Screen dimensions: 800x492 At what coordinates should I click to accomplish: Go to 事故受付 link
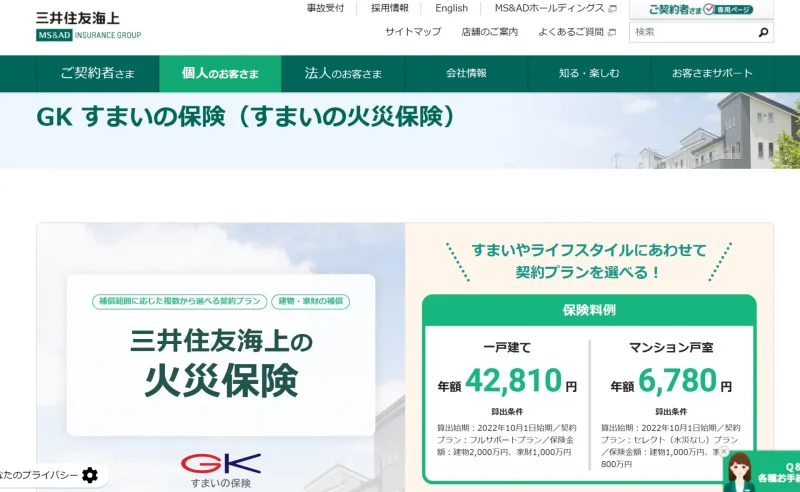(325, 8)
